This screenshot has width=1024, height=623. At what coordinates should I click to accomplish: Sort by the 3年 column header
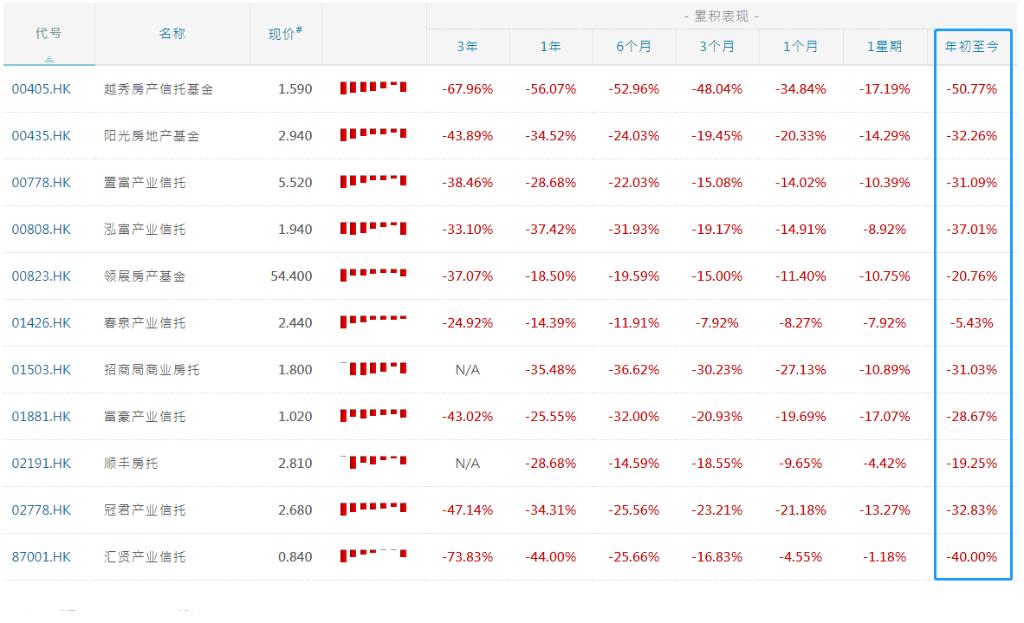(x=467, y=46)
